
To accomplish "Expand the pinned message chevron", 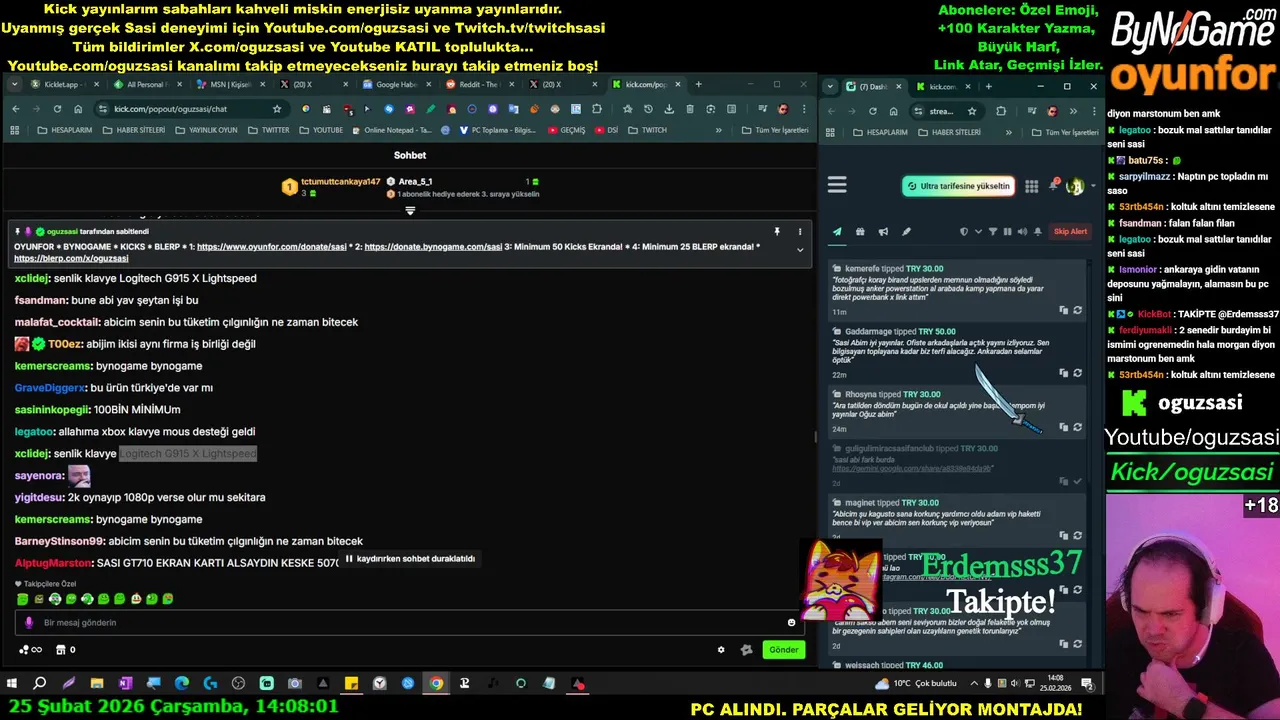I will tap(800, 250).
